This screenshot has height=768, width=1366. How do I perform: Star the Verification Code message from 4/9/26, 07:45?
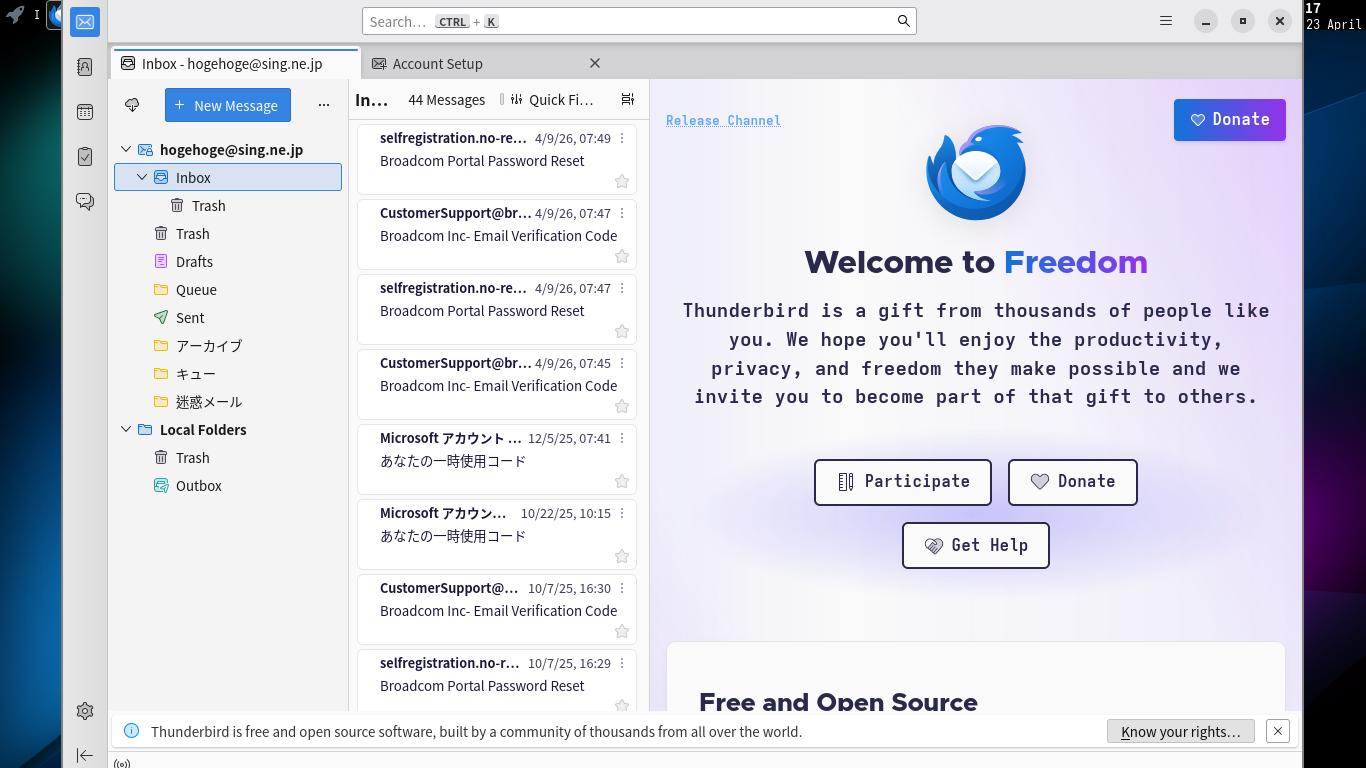[622, 406]
